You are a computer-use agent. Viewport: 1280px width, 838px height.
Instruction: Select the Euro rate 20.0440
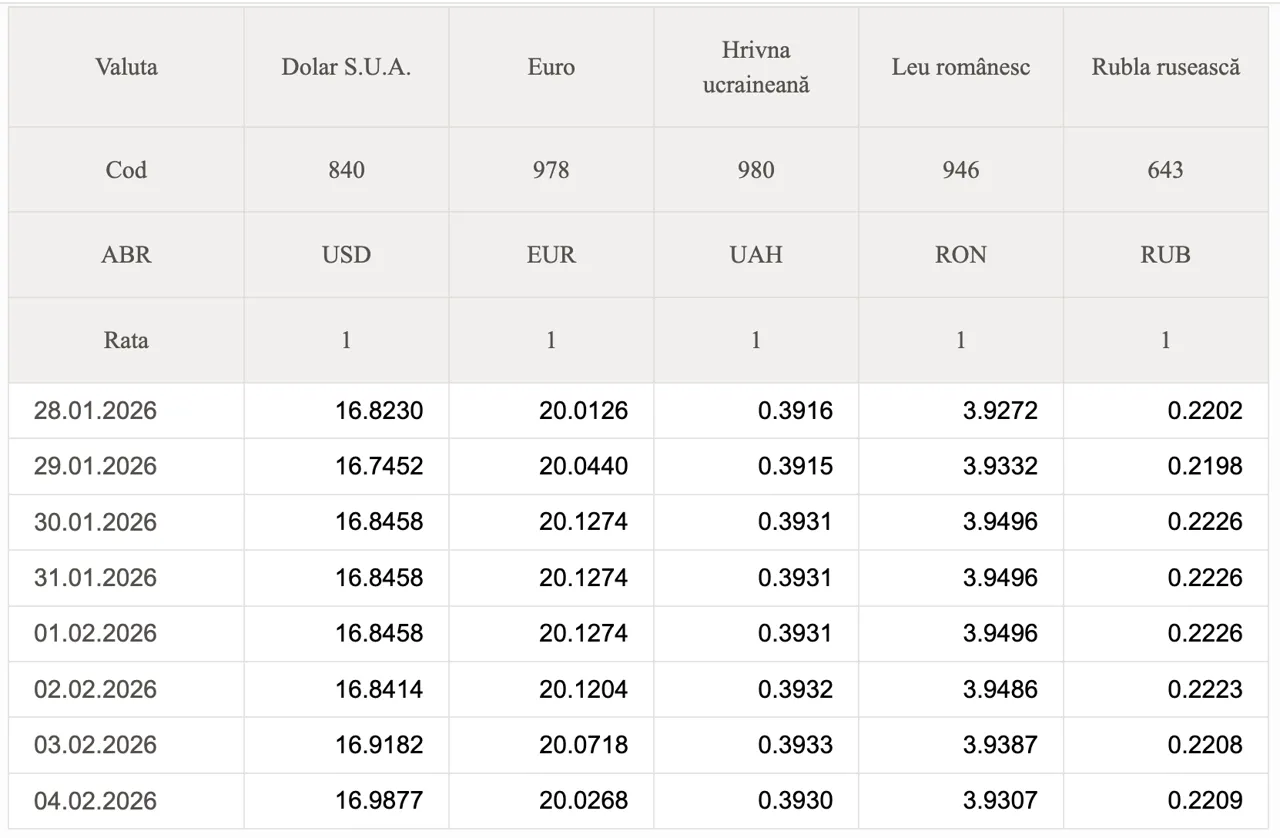click(583, 467)
